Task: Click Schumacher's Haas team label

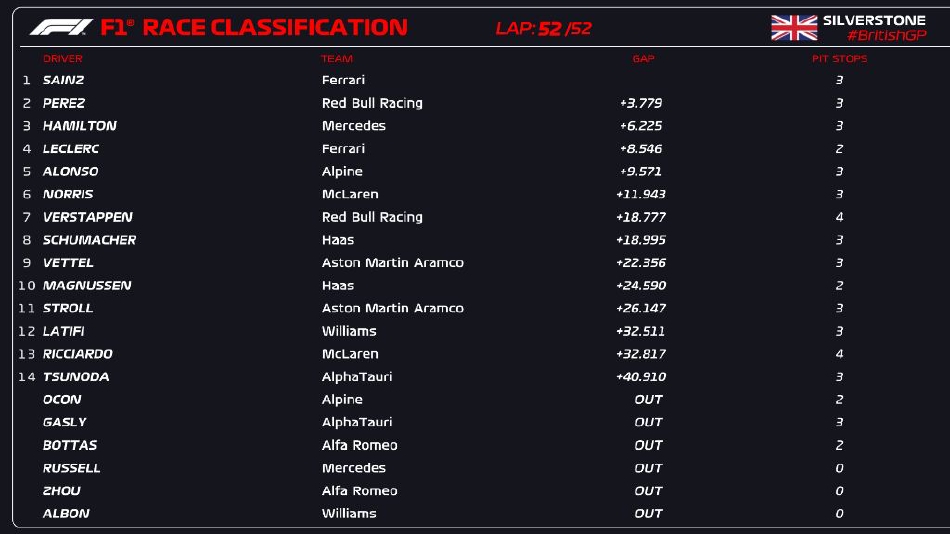Action: click(338, 240)
